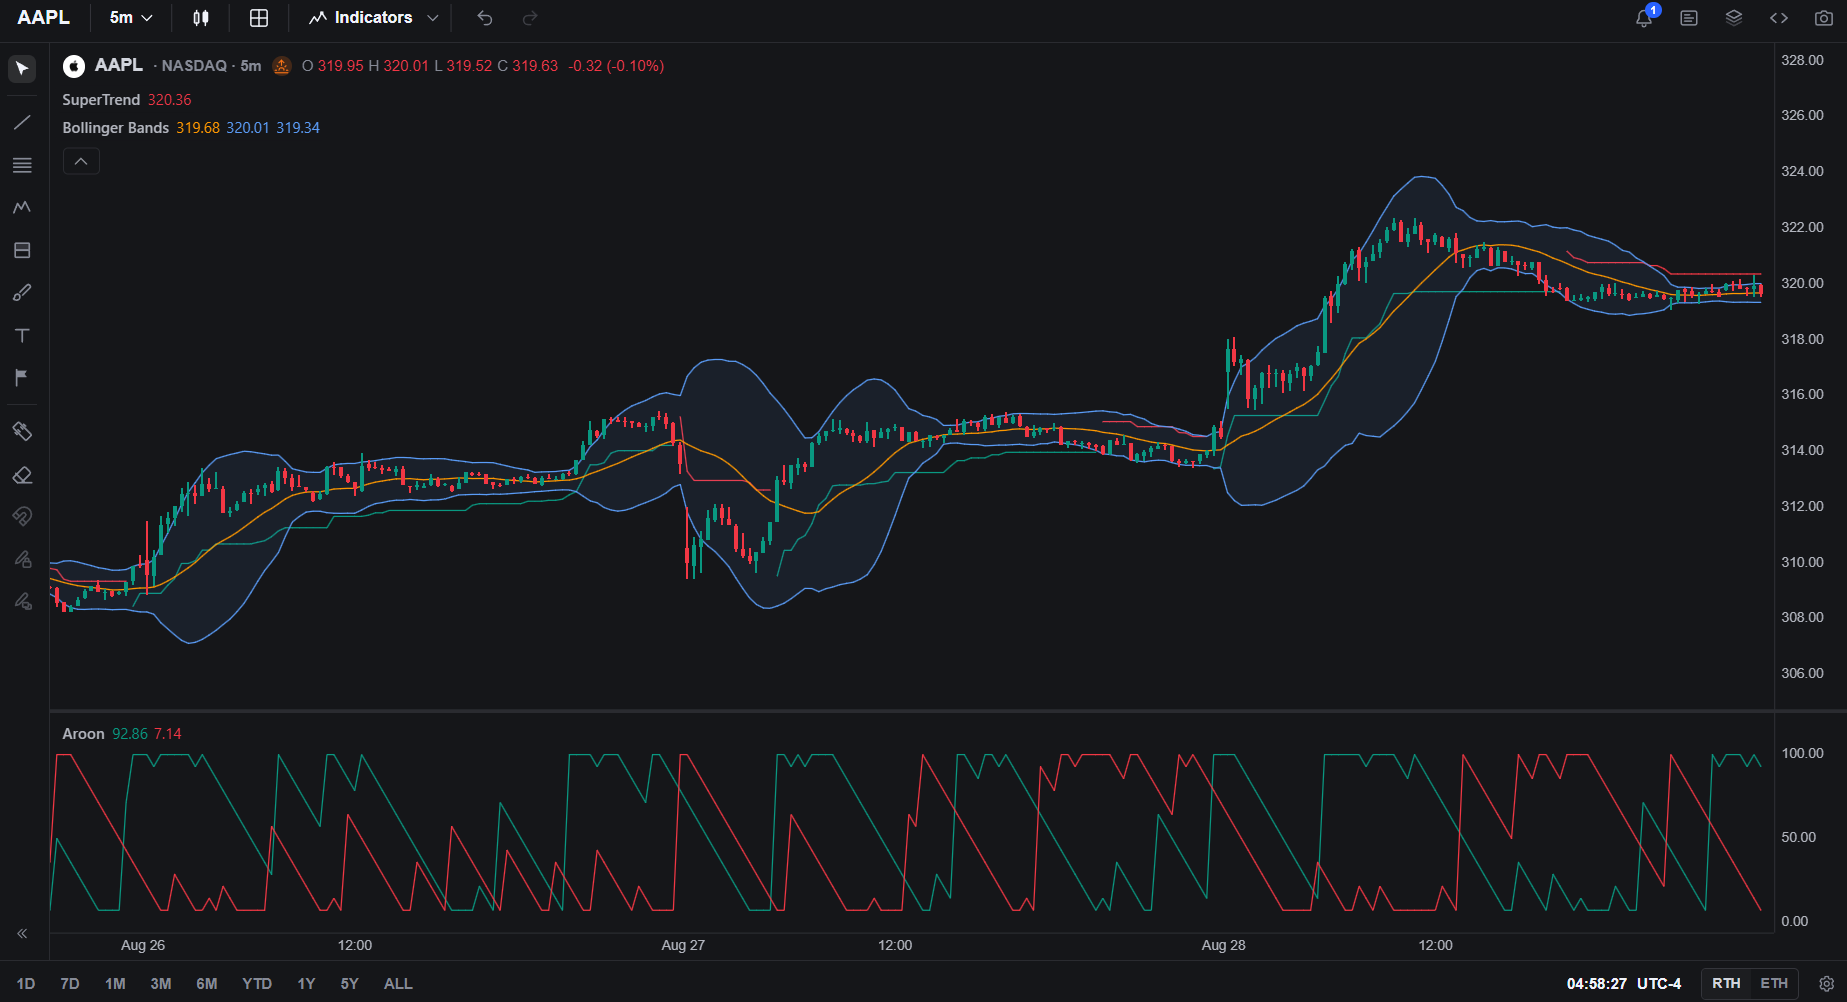Image resolution: width=1847 pixels, height=1002 pixels.
Task: Select the 6M range tab
Action: click(207, 984)
